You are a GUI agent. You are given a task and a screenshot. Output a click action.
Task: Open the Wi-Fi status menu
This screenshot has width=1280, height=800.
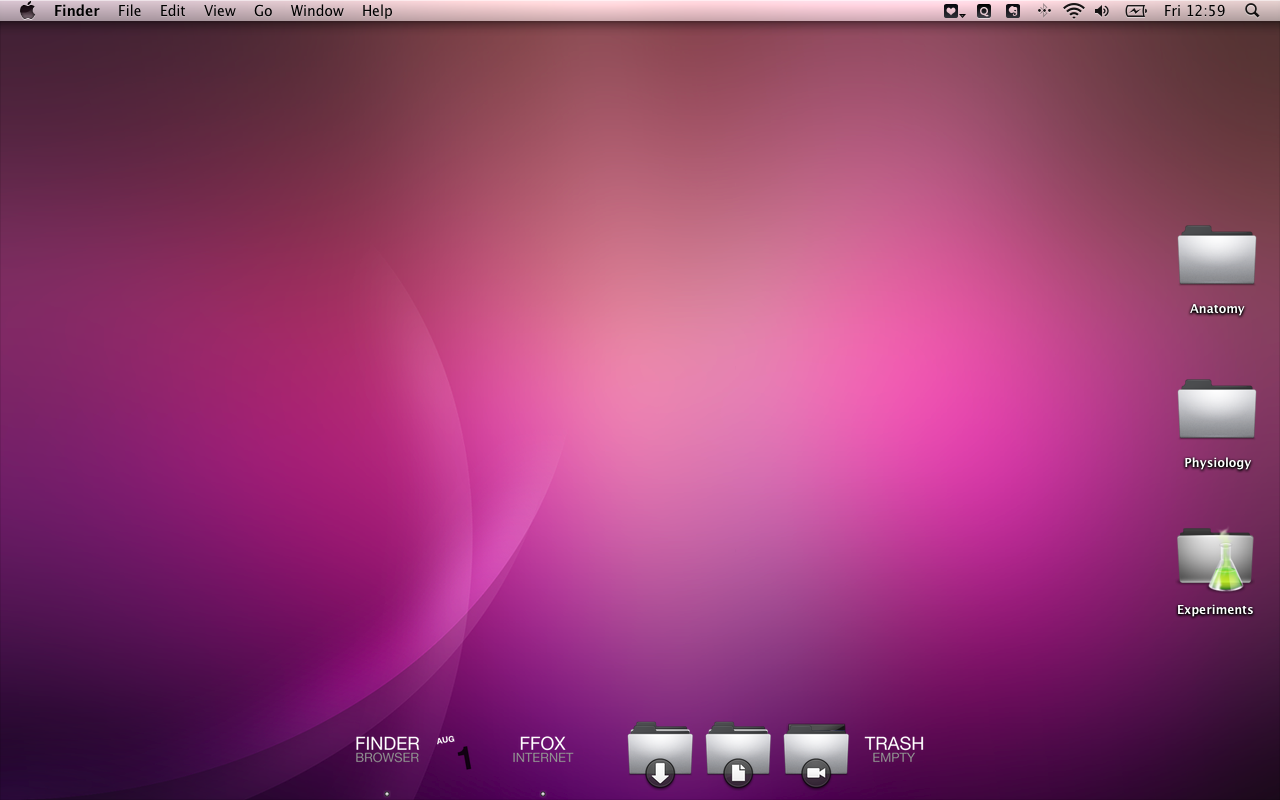(x=1073, y=11)
